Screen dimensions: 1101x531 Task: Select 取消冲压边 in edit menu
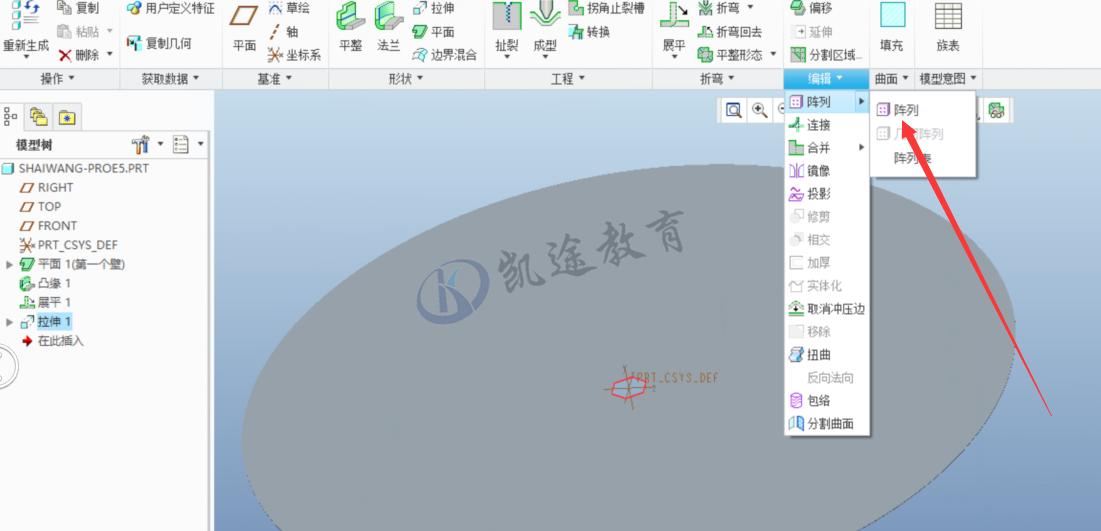(x=826, y=309)
